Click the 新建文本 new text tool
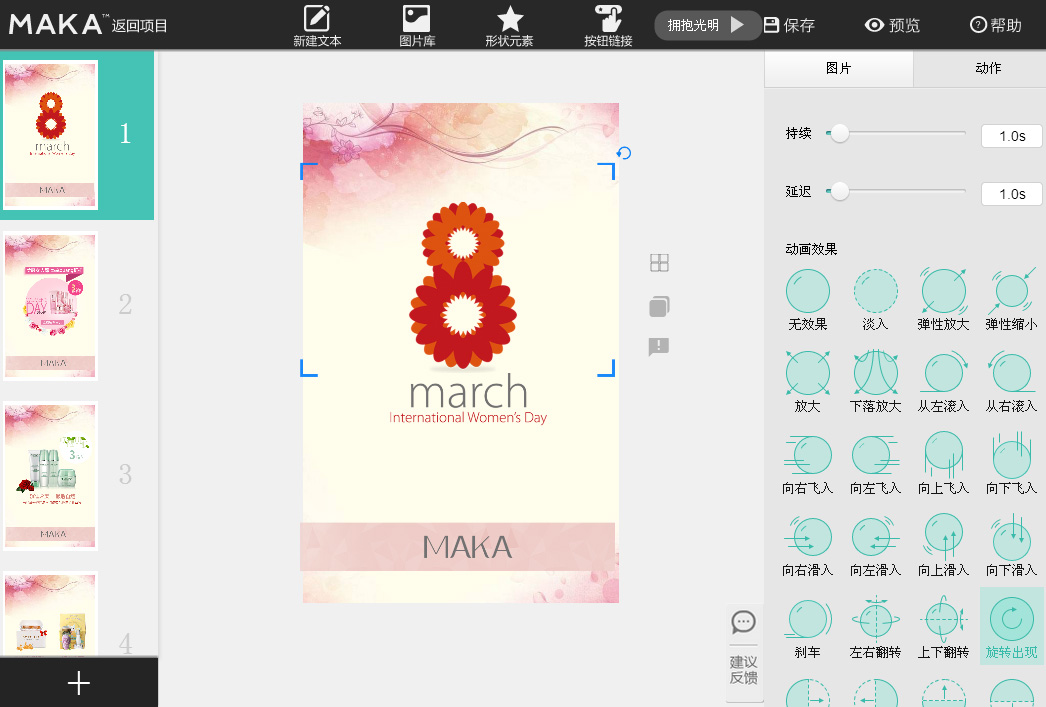Image resolution: width=1046 pixels, height=707 pixels. pos(317,26)
